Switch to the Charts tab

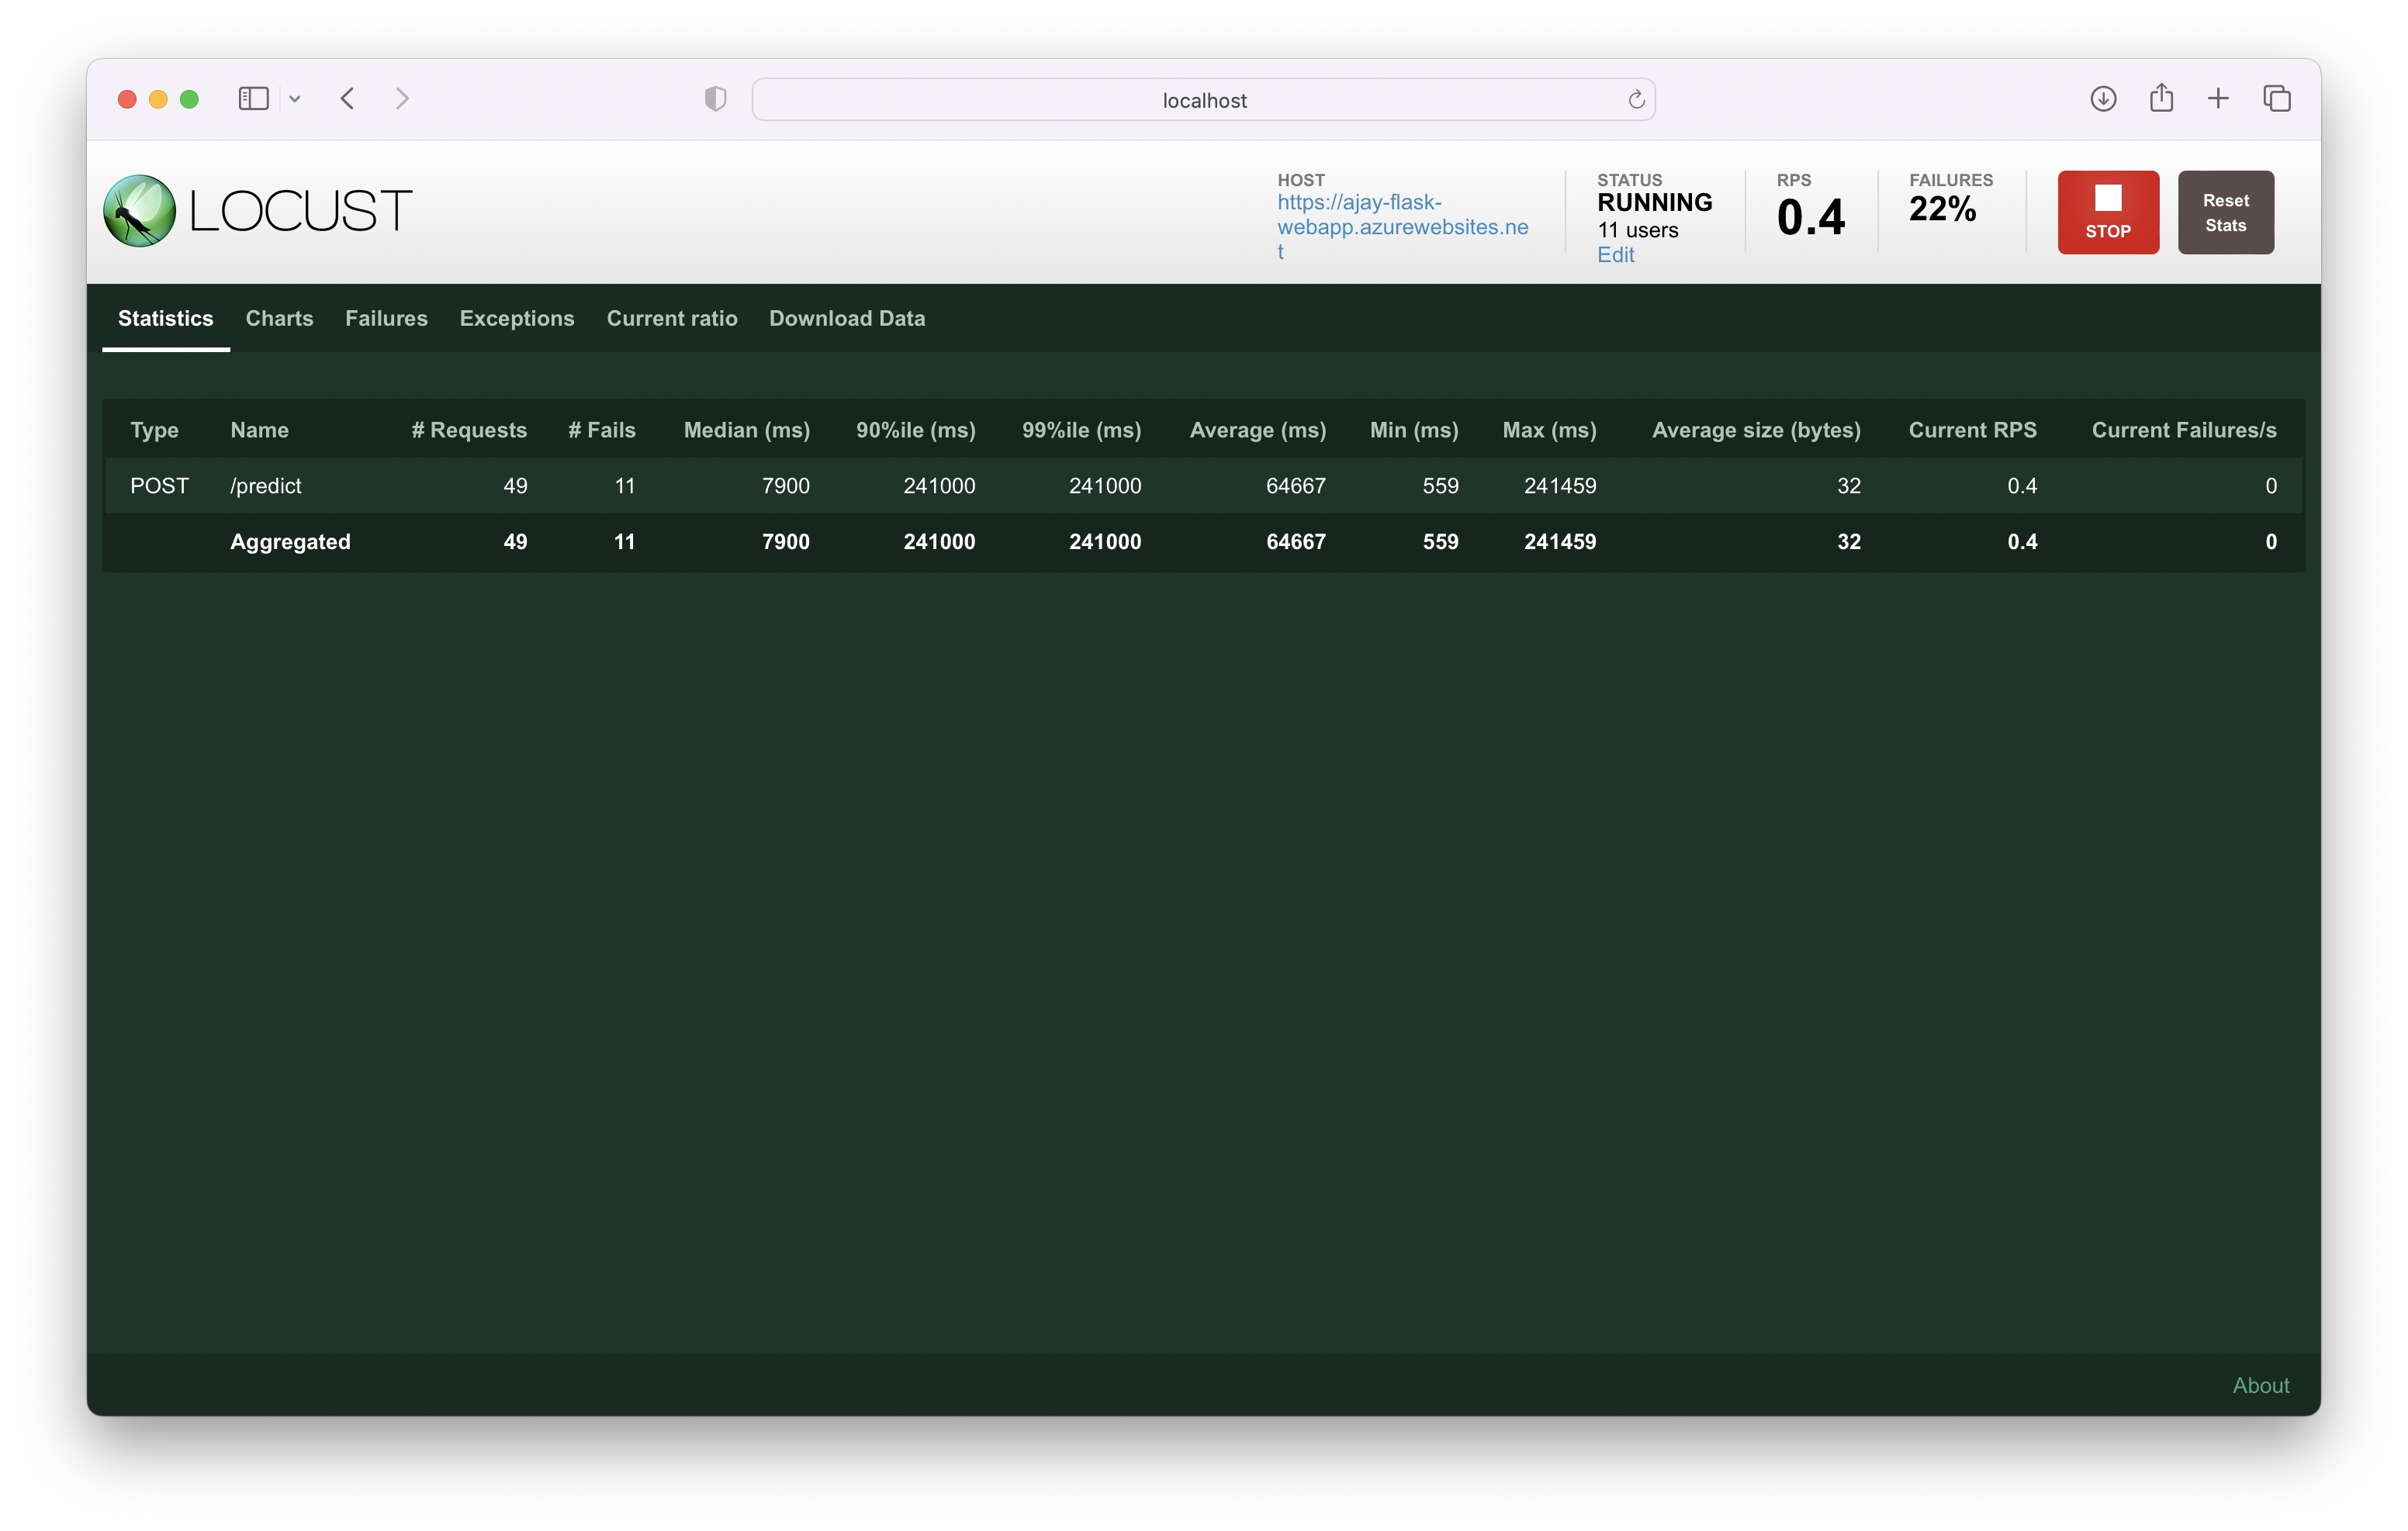[x=279, y=318]
